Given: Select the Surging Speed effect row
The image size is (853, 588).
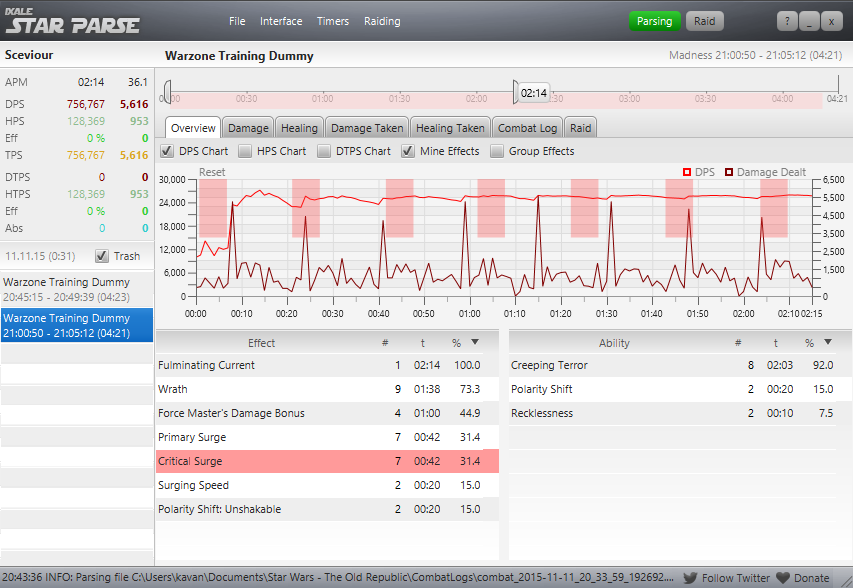Looking at the screenshot, I should coord(327,485).
